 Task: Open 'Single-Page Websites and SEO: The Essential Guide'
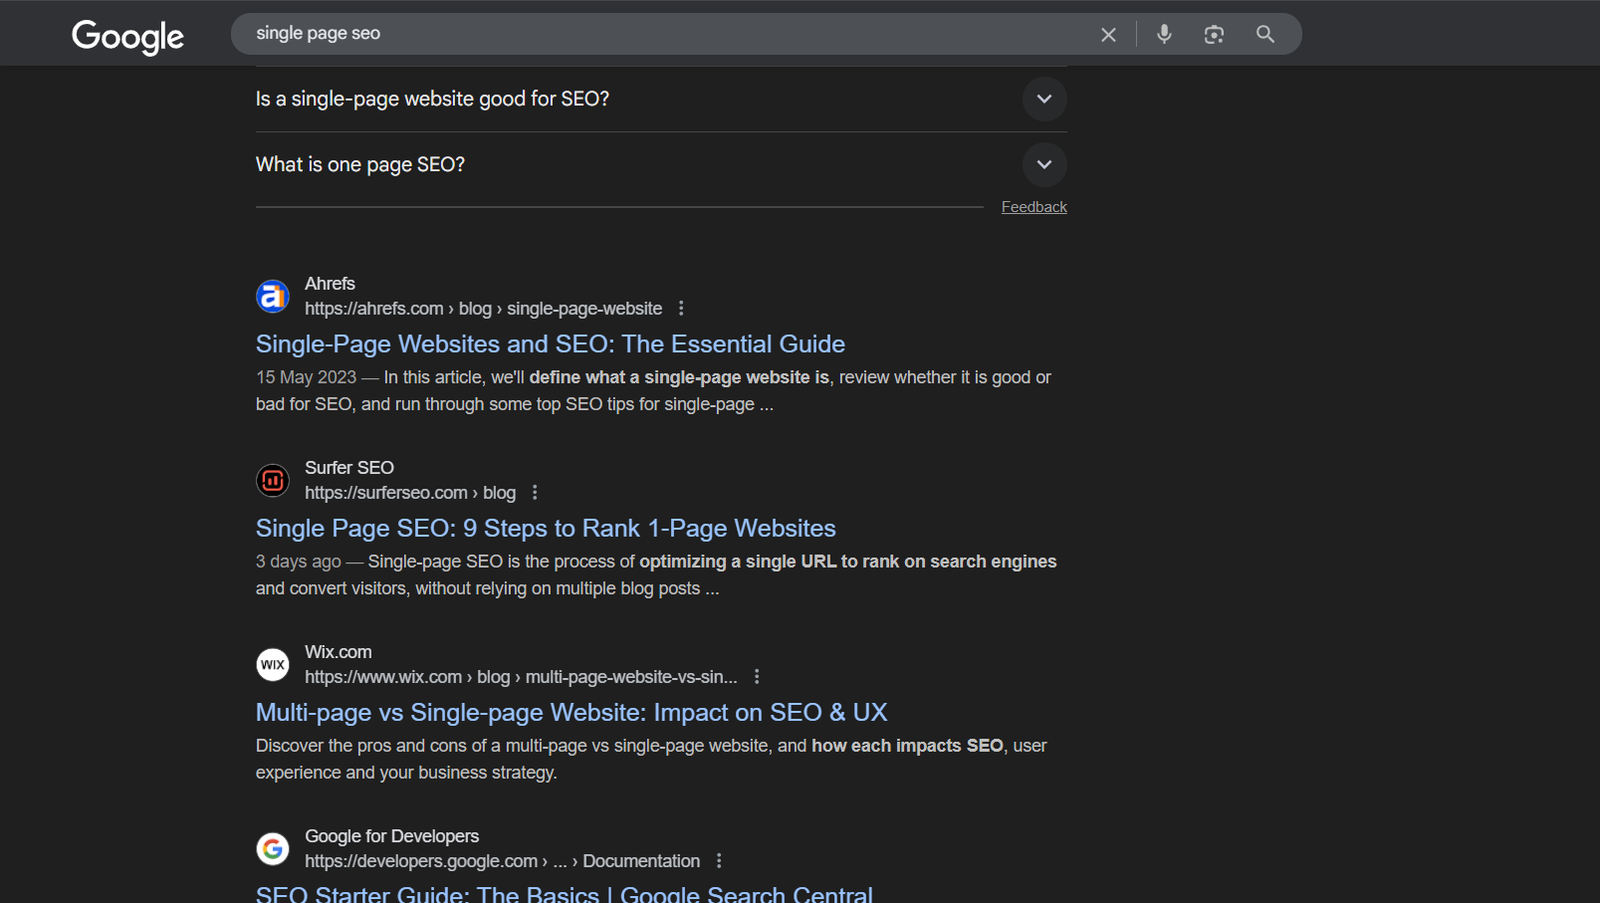[x=550, y=344]
